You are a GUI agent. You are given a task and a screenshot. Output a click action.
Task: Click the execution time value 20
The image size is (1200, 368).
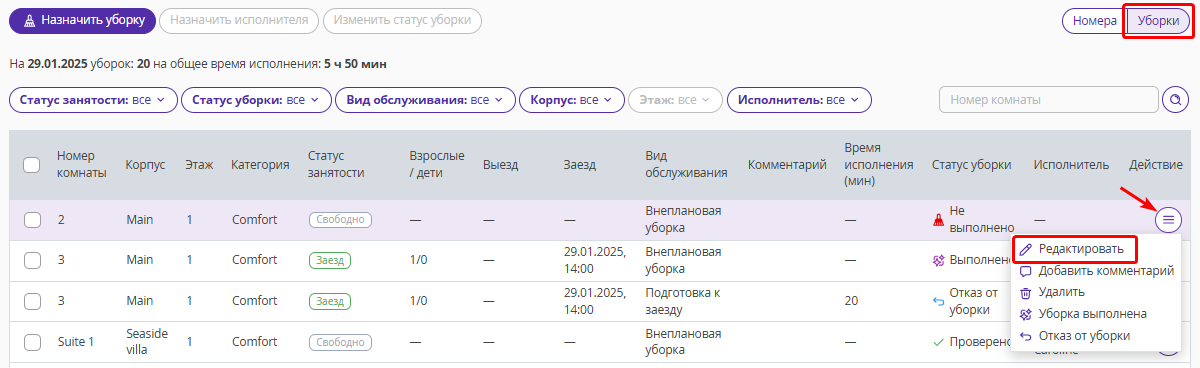click(851, 301)
